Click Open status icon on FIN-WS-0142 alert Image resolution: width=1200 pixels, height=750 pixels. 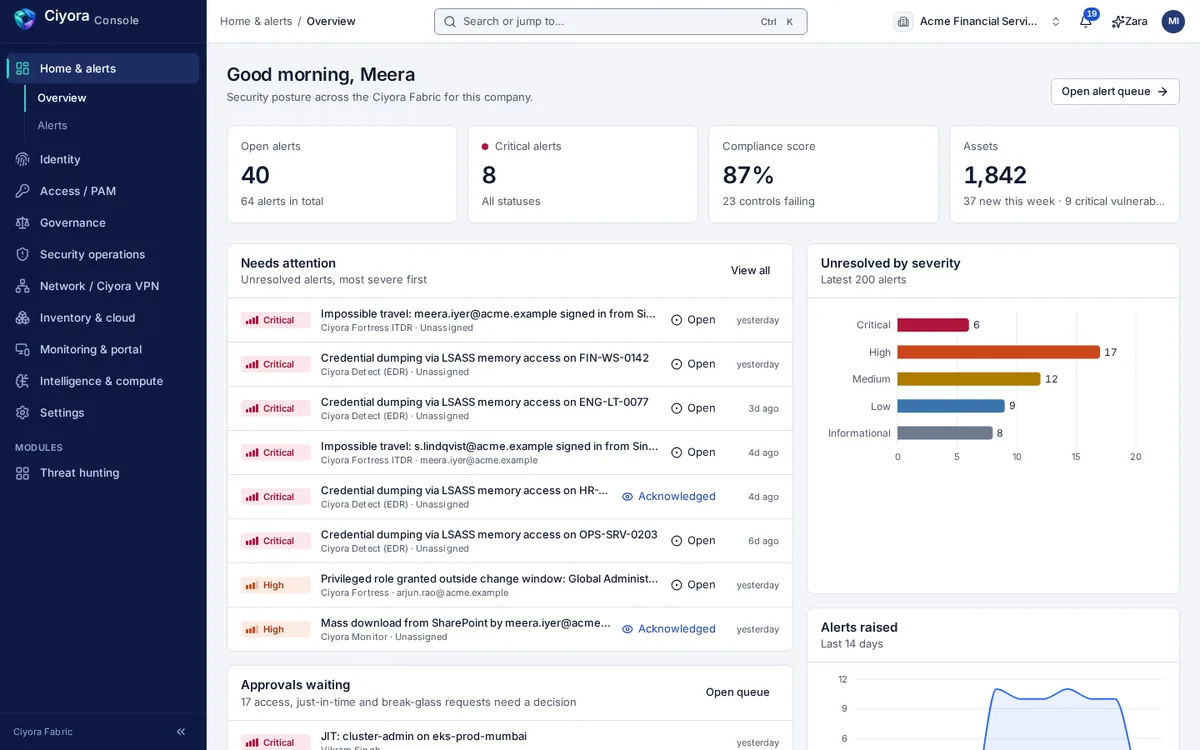pos(677,364)
